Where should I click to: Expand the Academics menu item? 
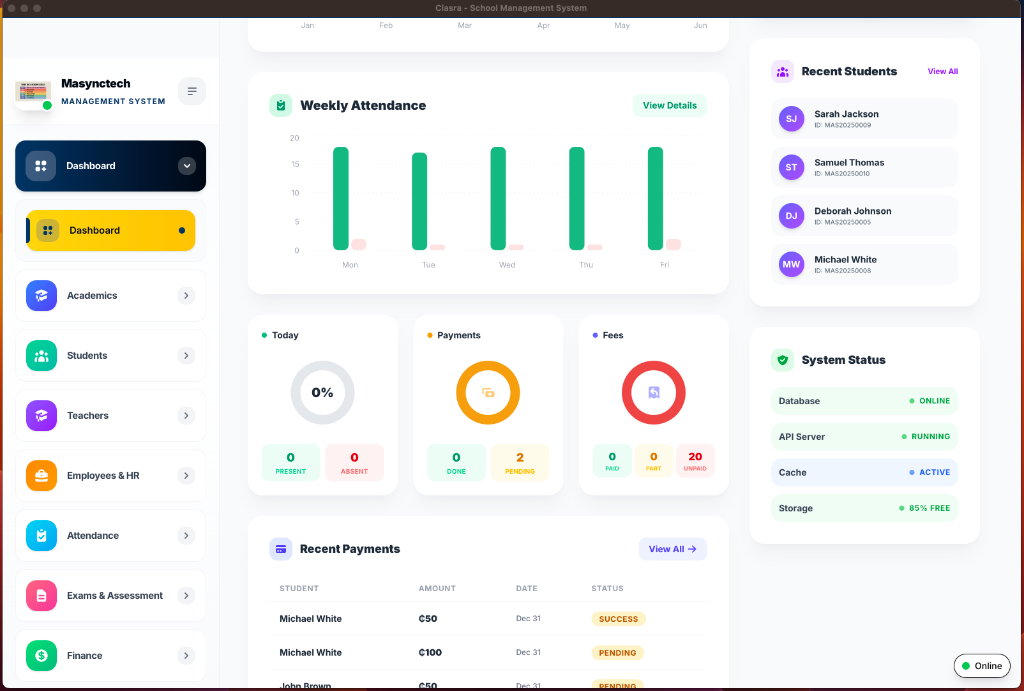[186, 295]
